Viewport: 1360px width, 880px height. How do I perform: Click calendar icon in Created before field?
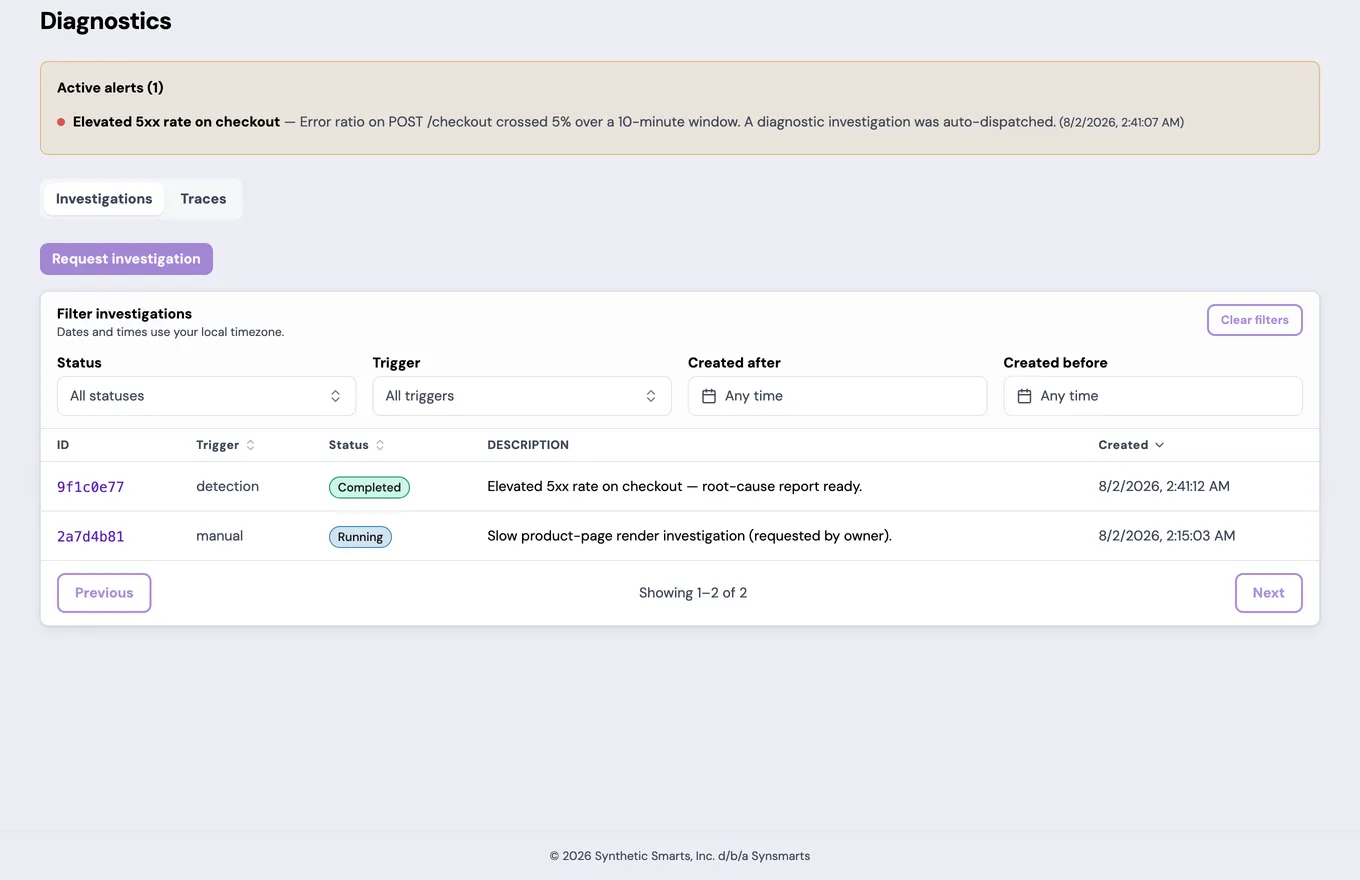pos(1024,396)
